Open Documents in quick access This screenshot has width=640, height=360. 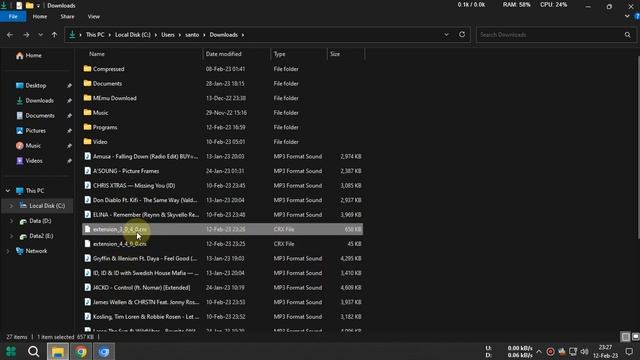(40, 116)
